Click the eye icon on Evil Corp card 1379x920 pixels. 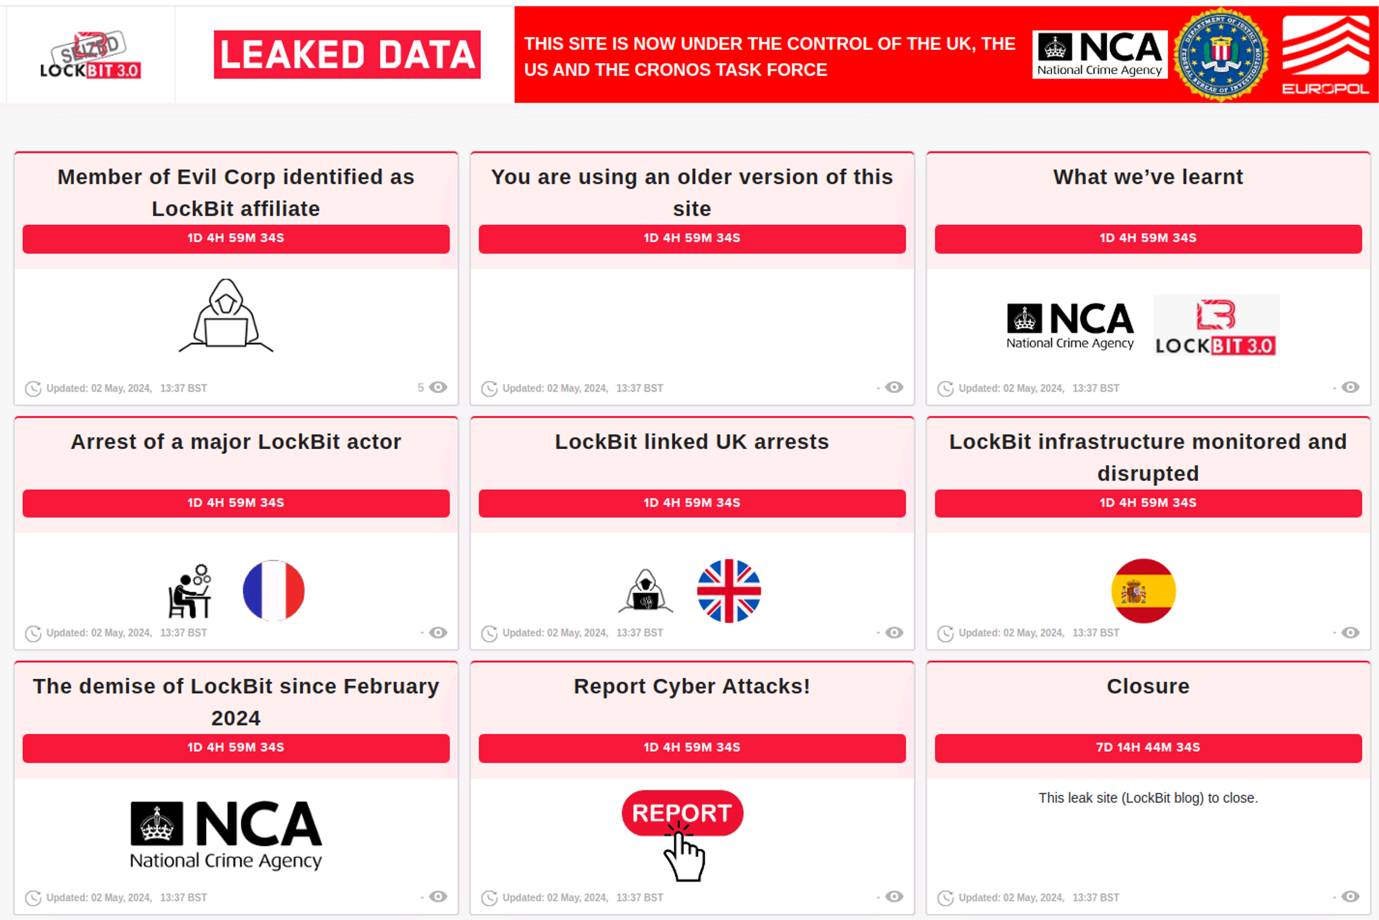(438, 388)
